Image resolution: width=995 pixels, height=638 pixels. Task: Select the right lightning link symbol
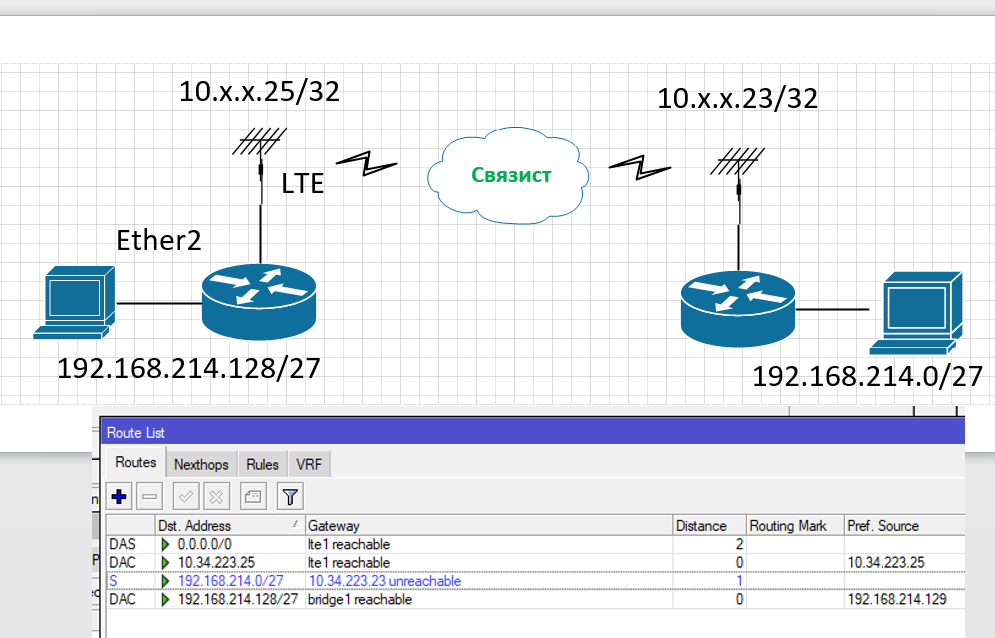[640, 168]
